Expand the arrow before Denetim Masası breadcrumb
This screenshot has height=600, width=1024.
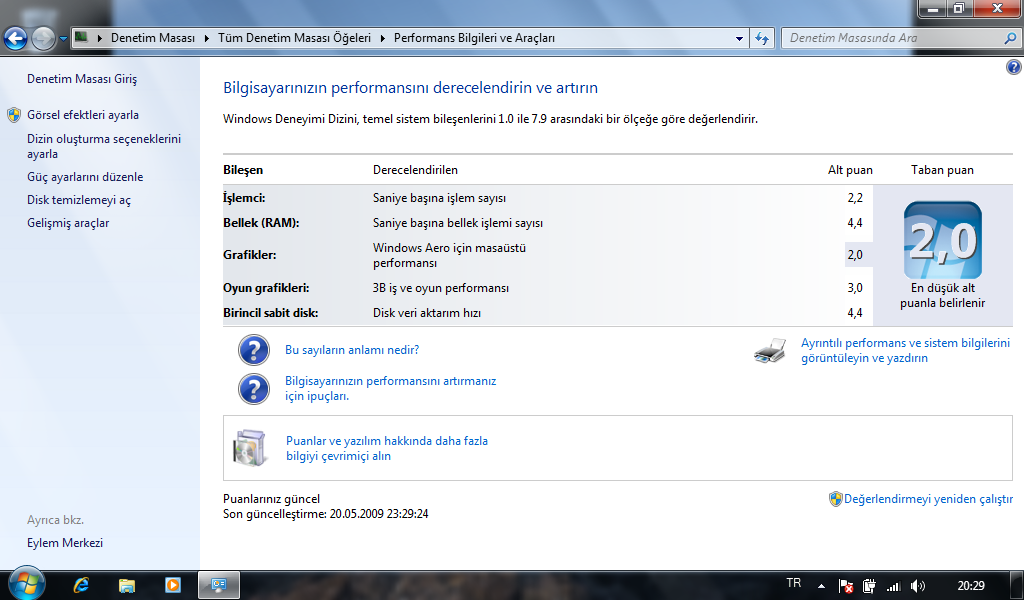pos(100,39)
